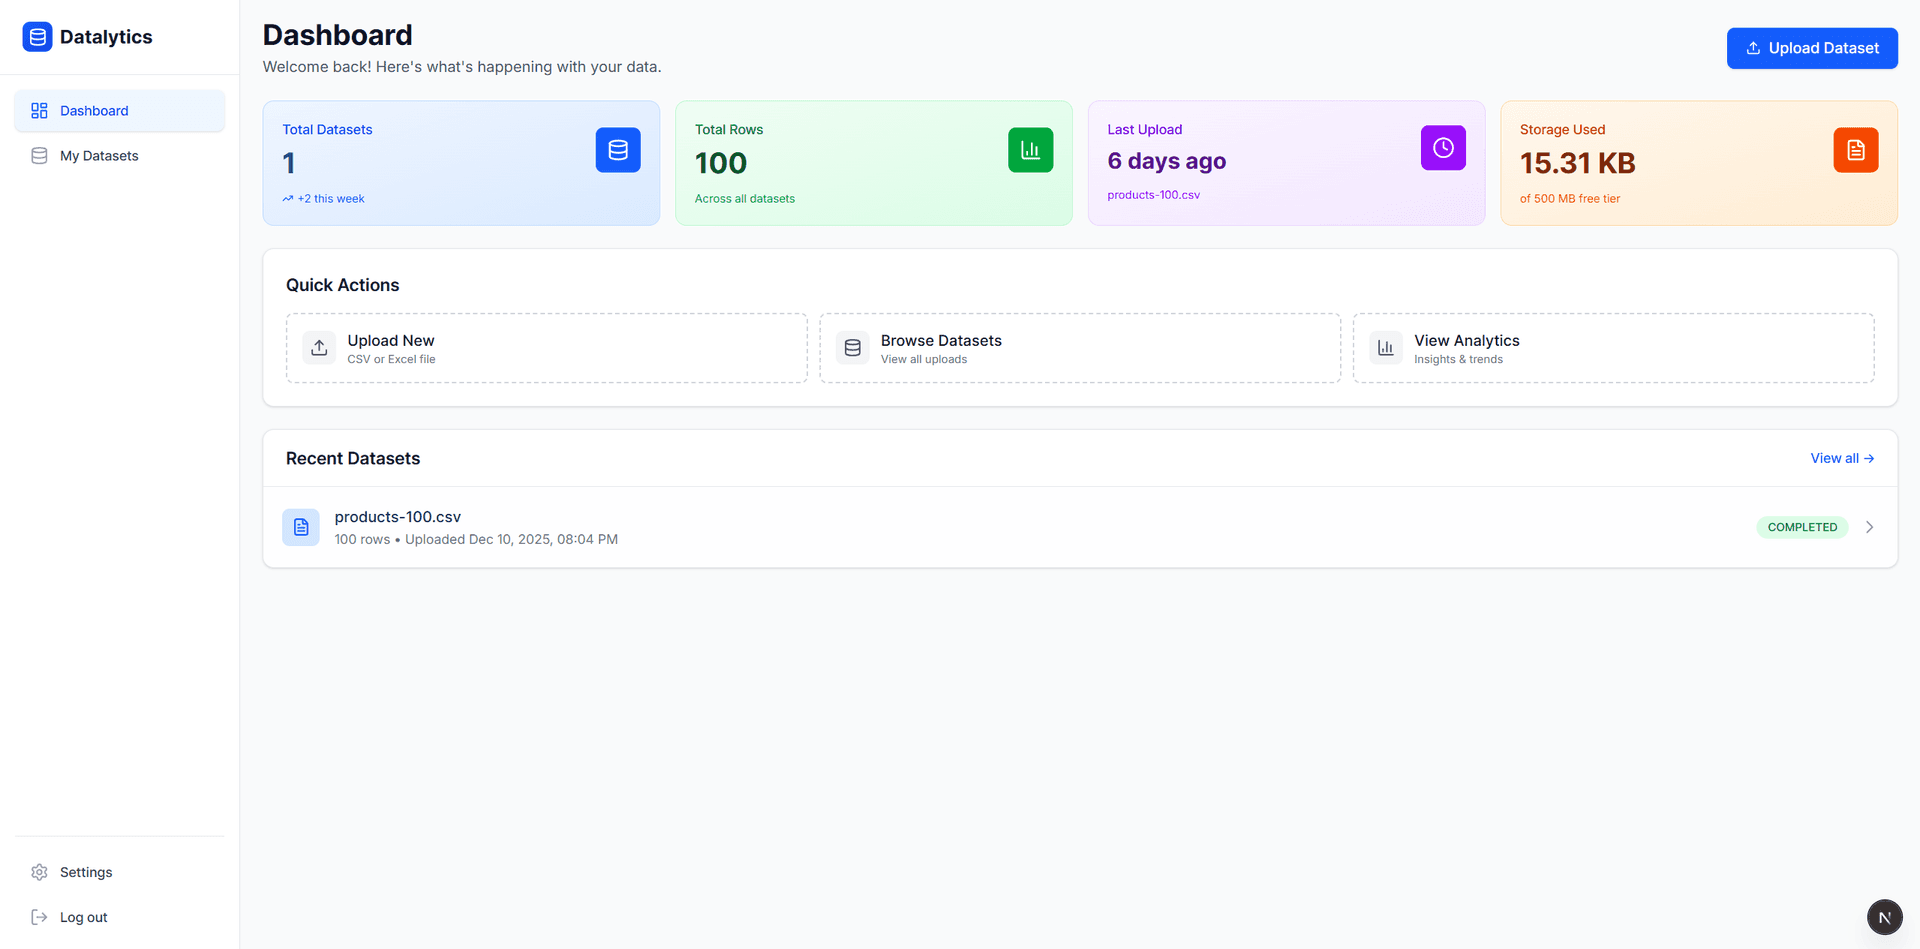
Task: Select the Browse Datasets quick action card
Action: (1079, 347)
